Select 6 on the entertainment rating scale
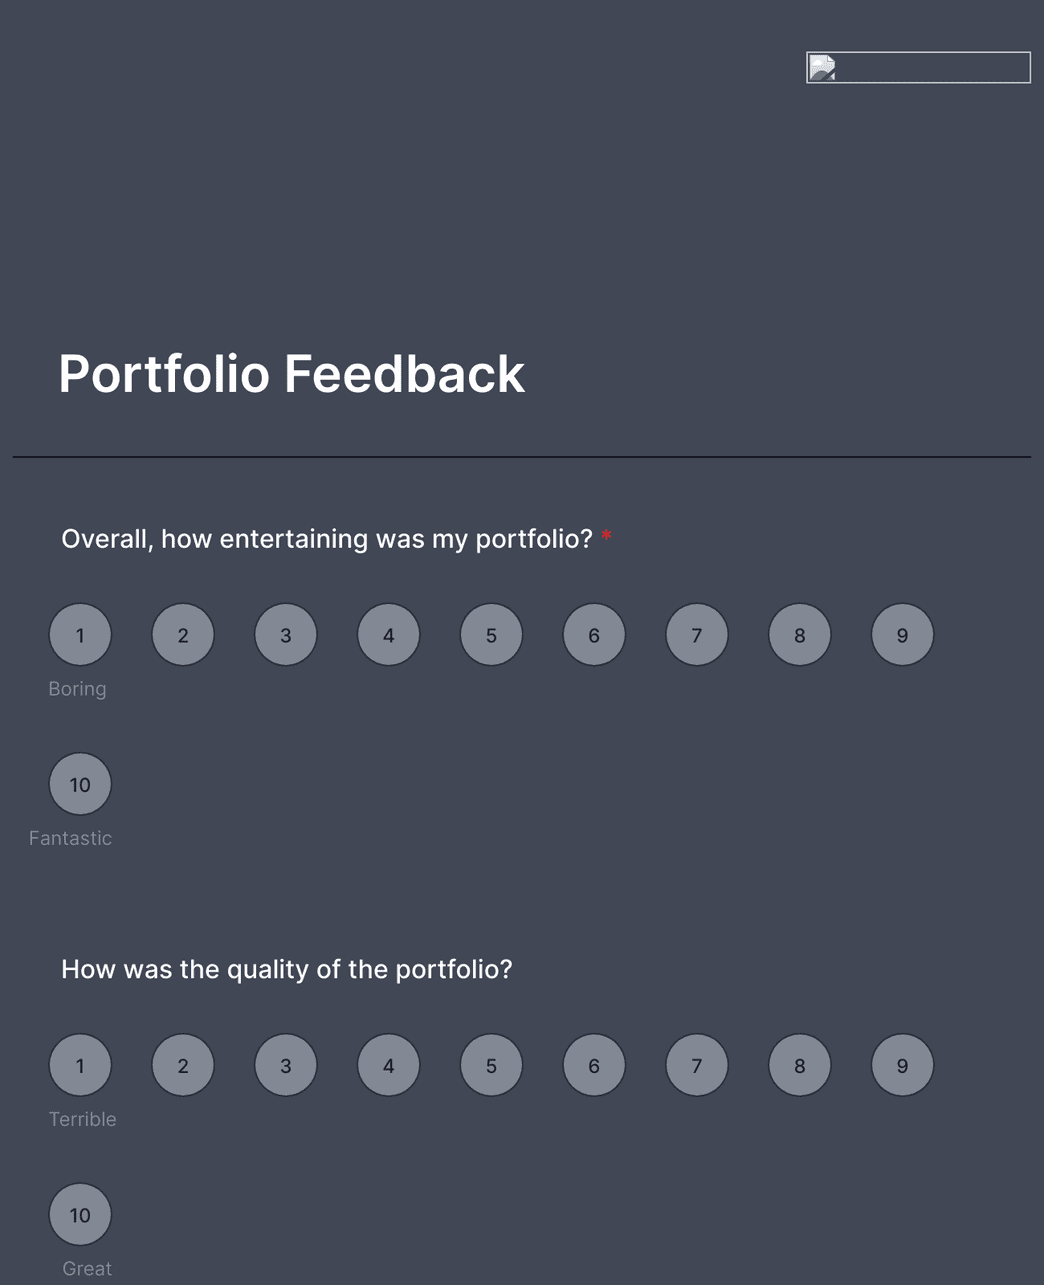 [594, 634]
